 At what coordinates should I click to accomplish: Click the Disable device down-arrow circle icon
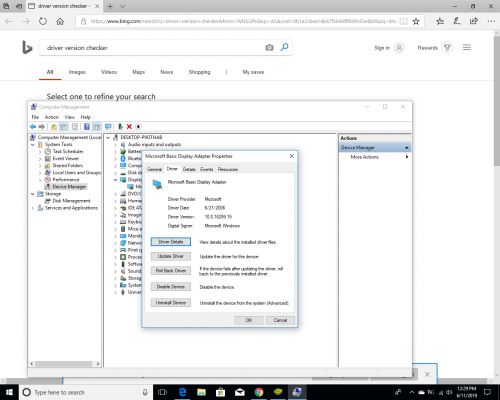[138, 127]
